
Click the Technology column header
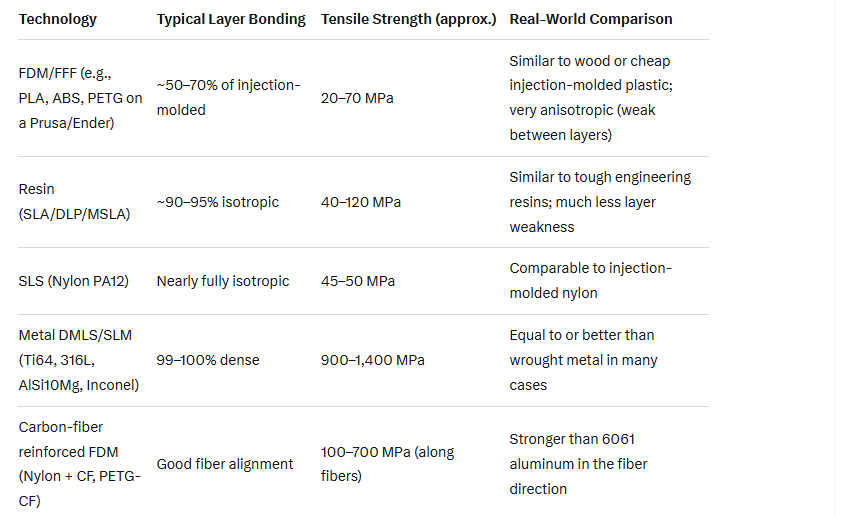58,19
